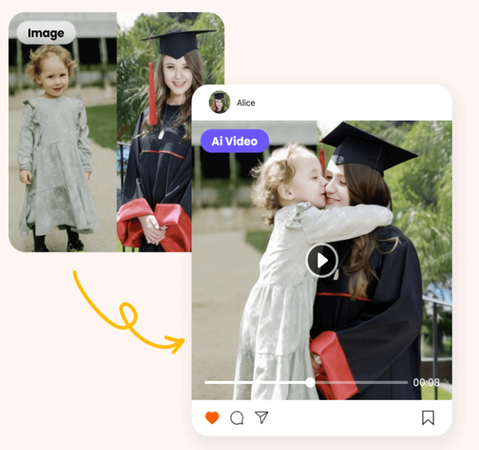Click the yellow curly arrow graphic
This screenshot has height=450, width=479.
(x=128, y=313)
